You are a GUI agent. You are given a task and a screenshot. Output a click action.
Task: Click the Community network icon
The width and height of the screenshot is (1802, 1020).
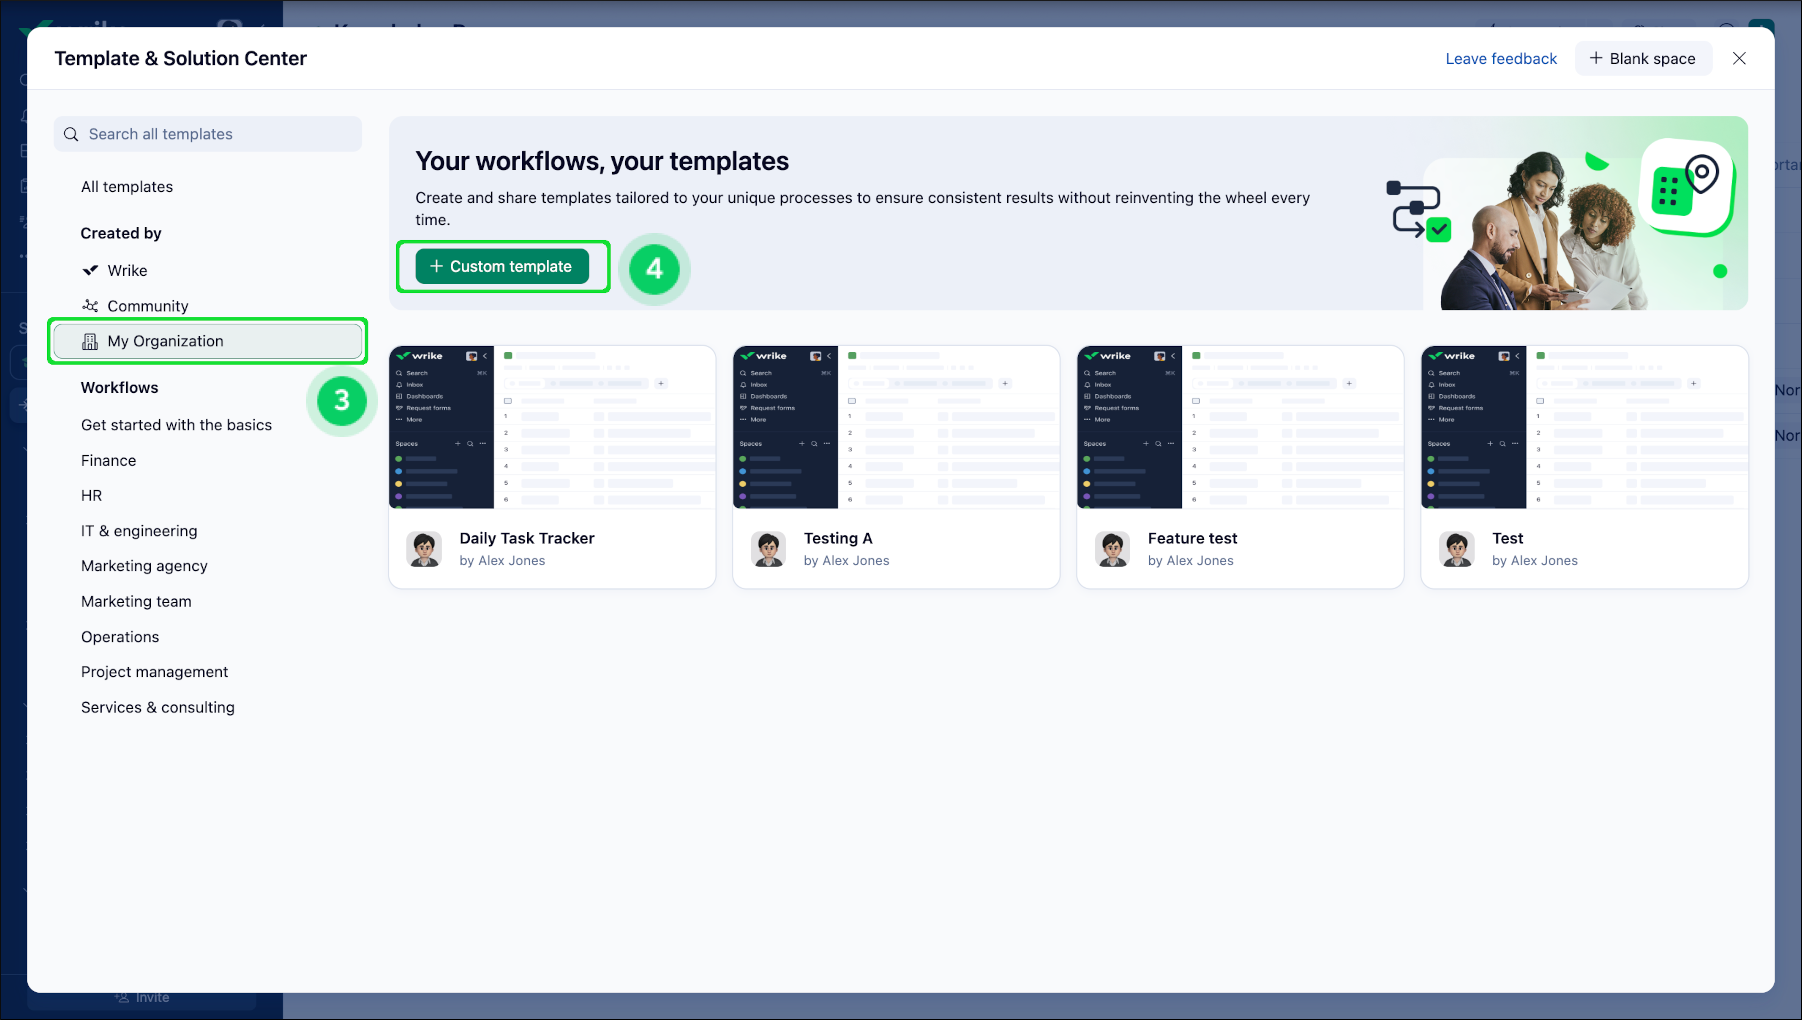pos(90,306)
